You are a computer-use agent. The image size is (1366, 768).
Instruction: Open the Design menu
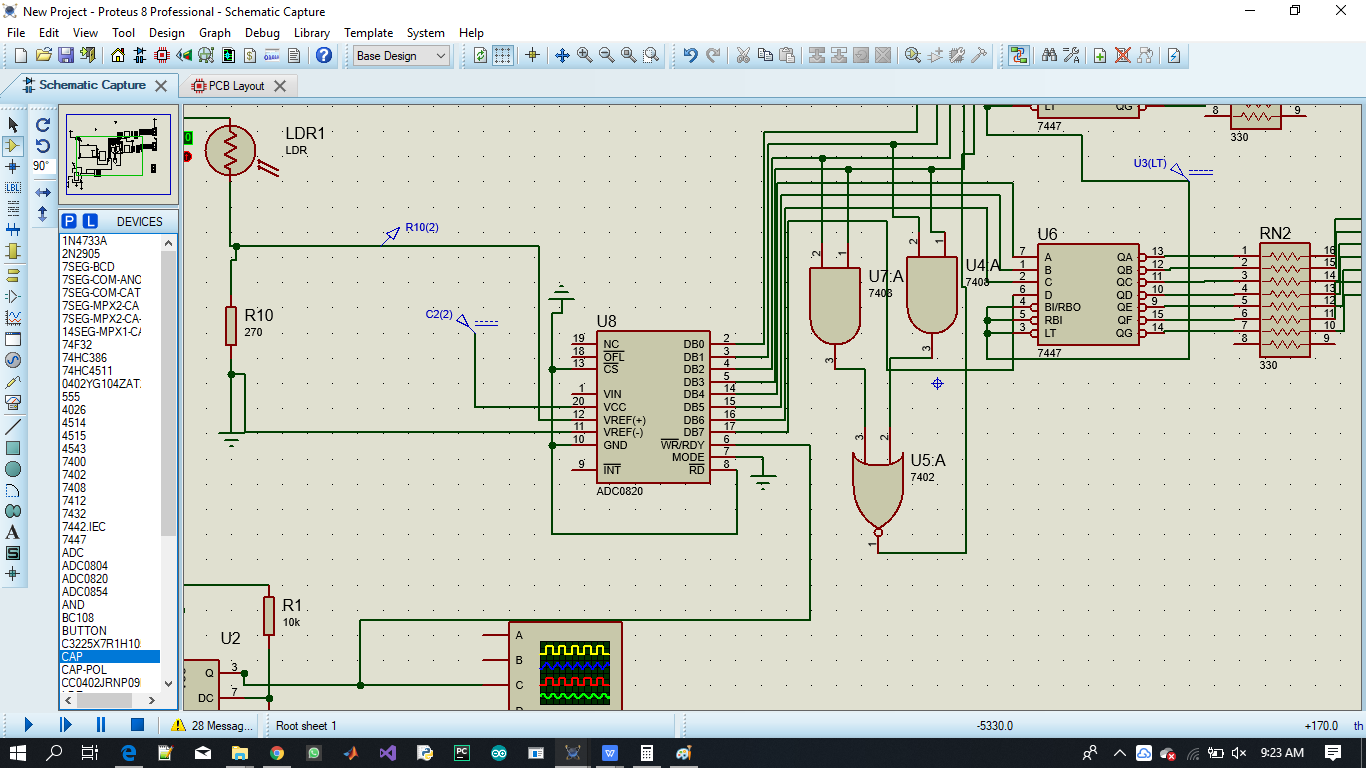(167, 32)
